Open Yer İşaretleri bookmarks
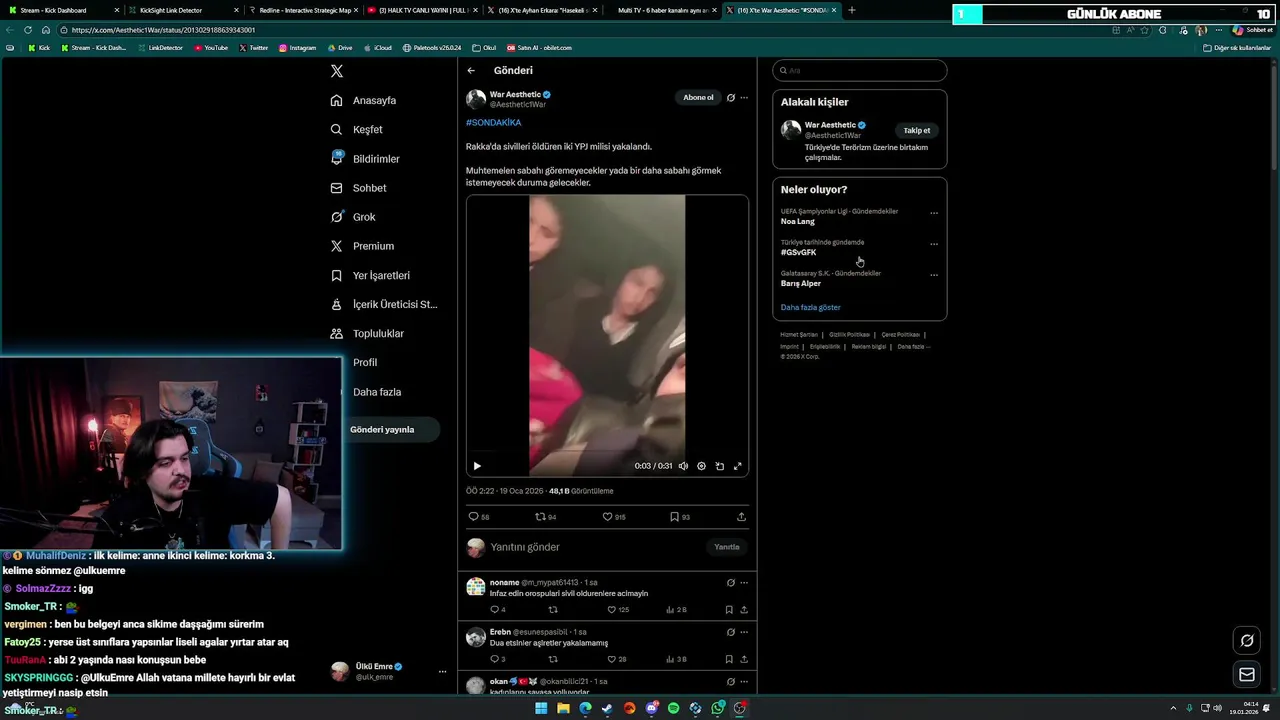The width and height of the screenshot is (1280, 720). [x=370, y=275]
